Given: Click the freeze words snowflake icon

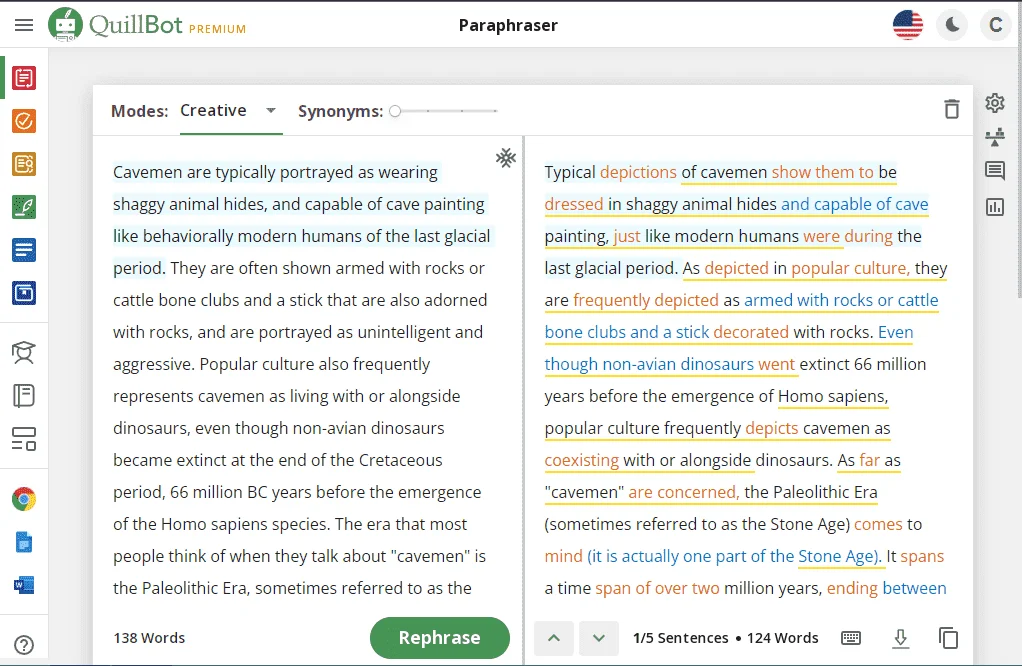Looking at the screenshot, I should [506, 158].
